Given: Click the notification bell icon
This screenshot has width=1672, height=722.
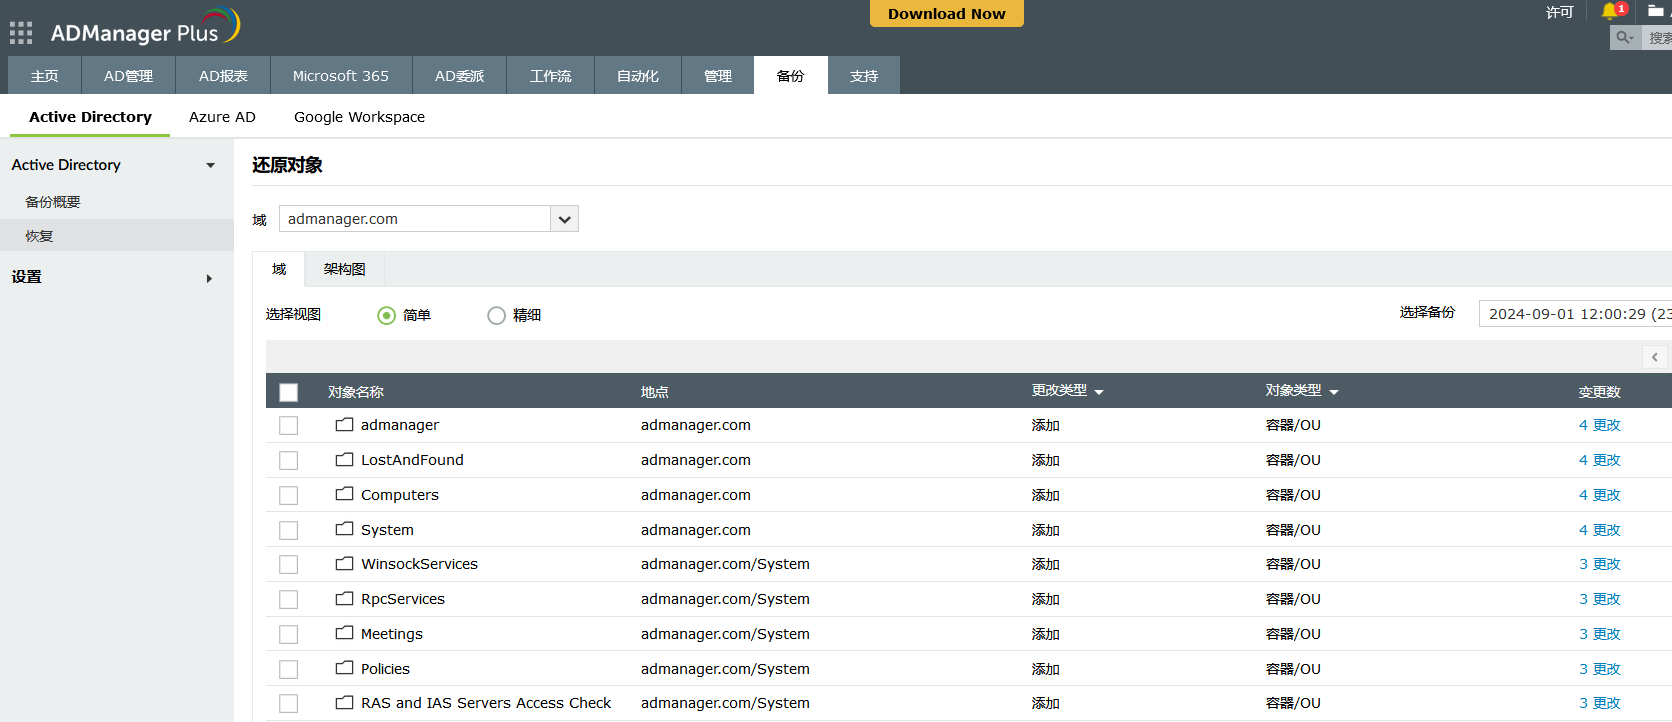Looking at the screenshot, I should tap(1609, 11).
